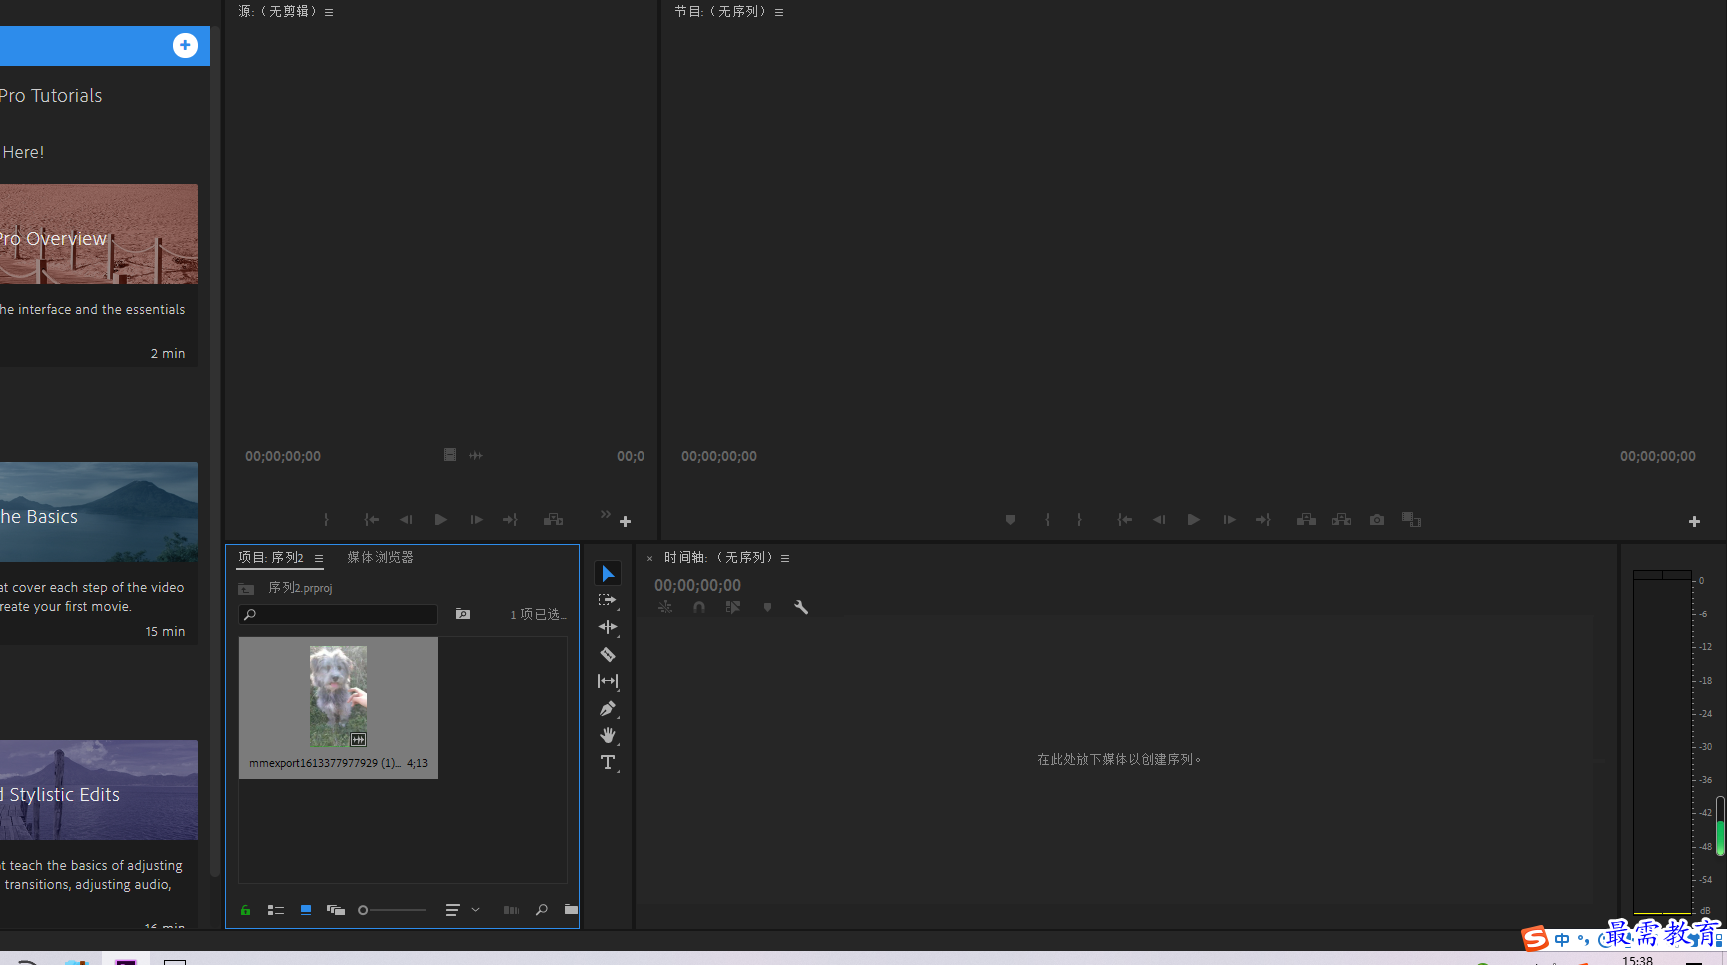Add marker in program monitor
The width and height of the screenshot is (1727, 965).
point(1010,520)
